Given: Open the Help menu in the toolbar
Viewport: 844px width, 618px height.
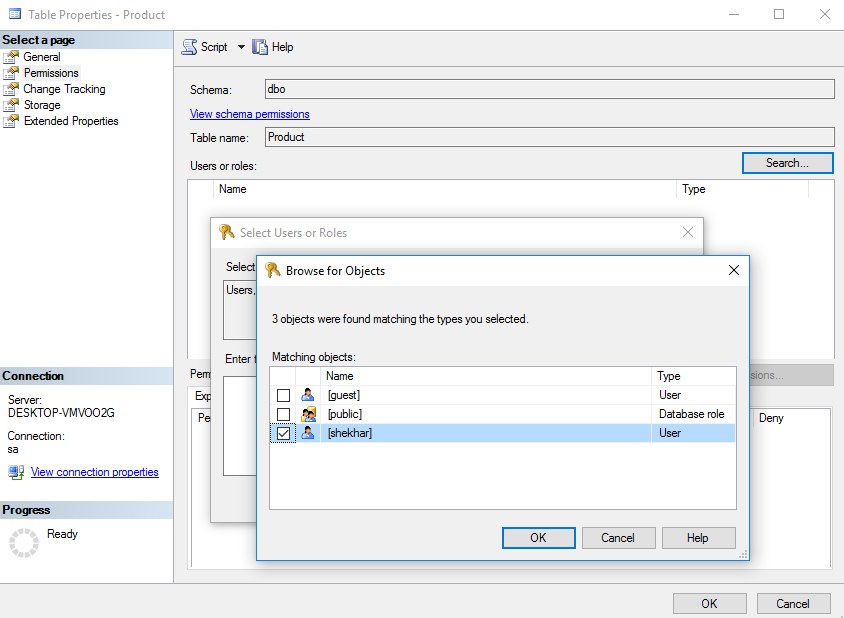Looking at the screenshot, I should tap(280, 46).
